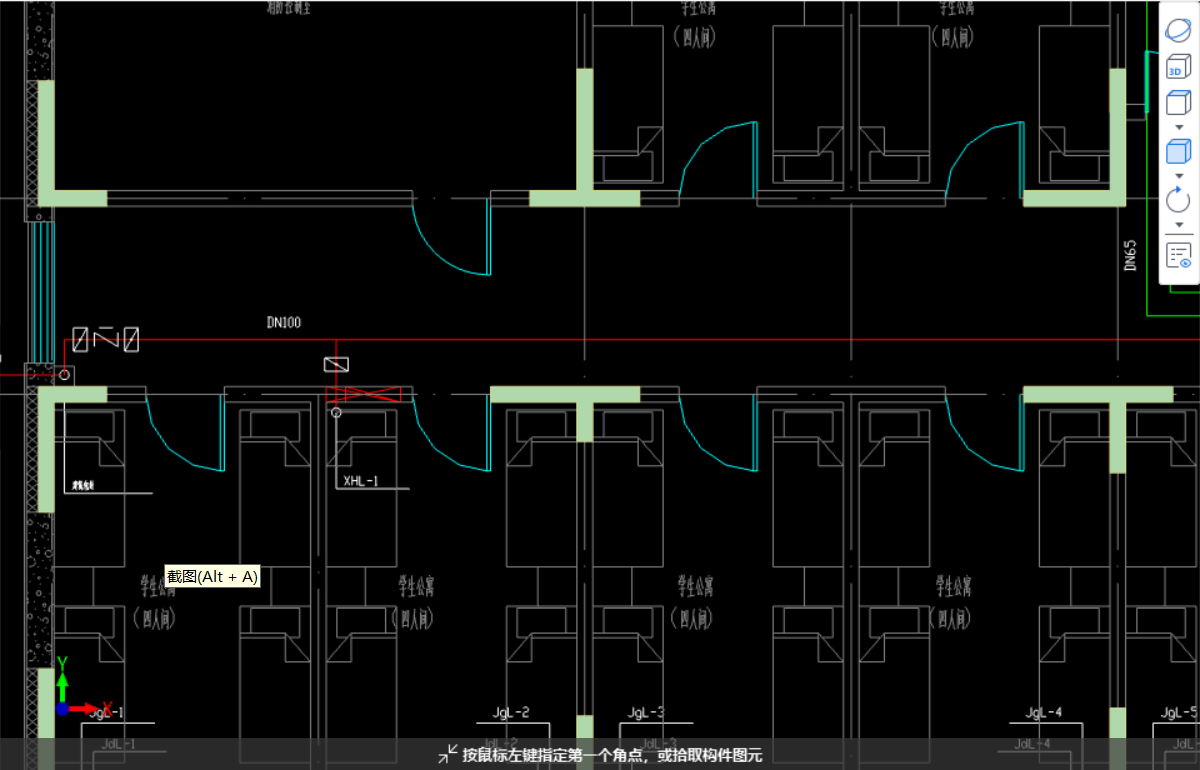Click the collapse arrows icon in prompt bar
The height and width of the screenshot is (770, 1200).
(448, 754)
